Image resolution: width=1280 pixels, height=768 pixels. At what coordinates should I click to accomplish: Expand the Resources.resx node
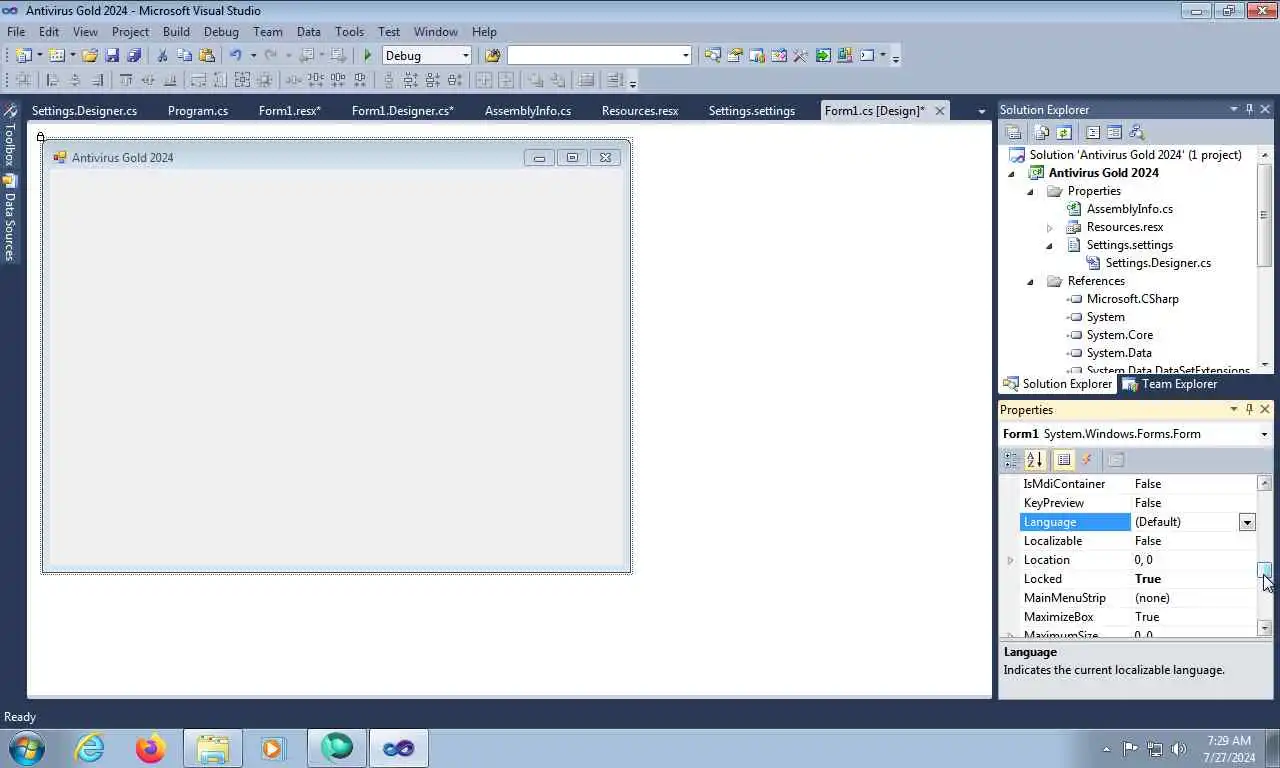[1049, 228]
